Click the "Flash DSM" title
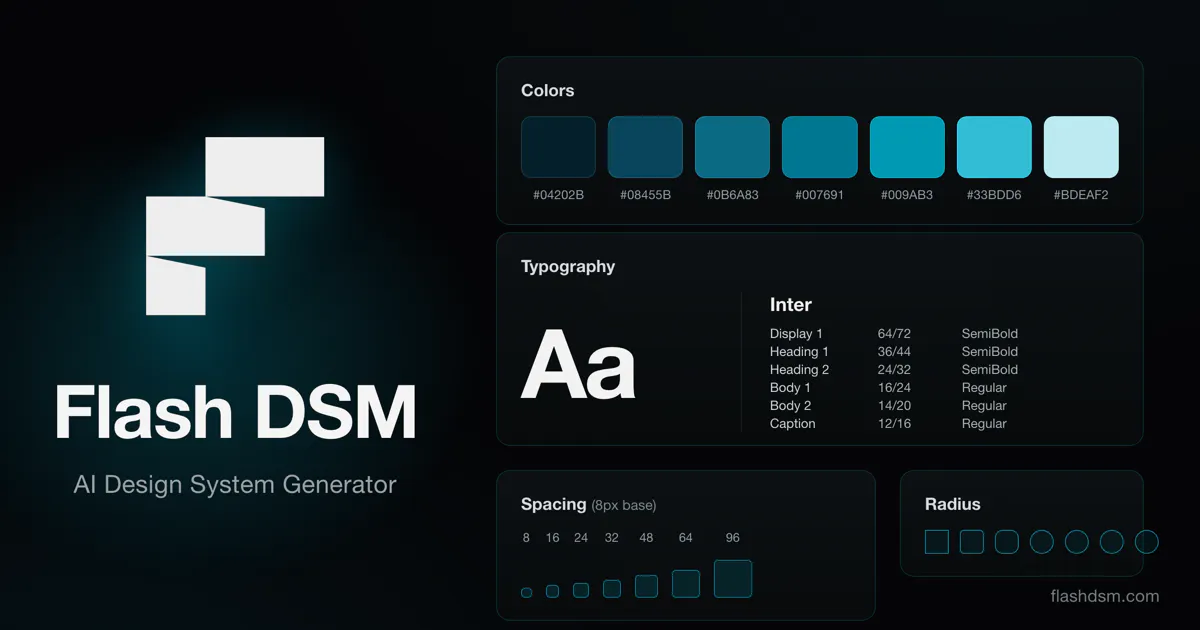 click(235, 412)
